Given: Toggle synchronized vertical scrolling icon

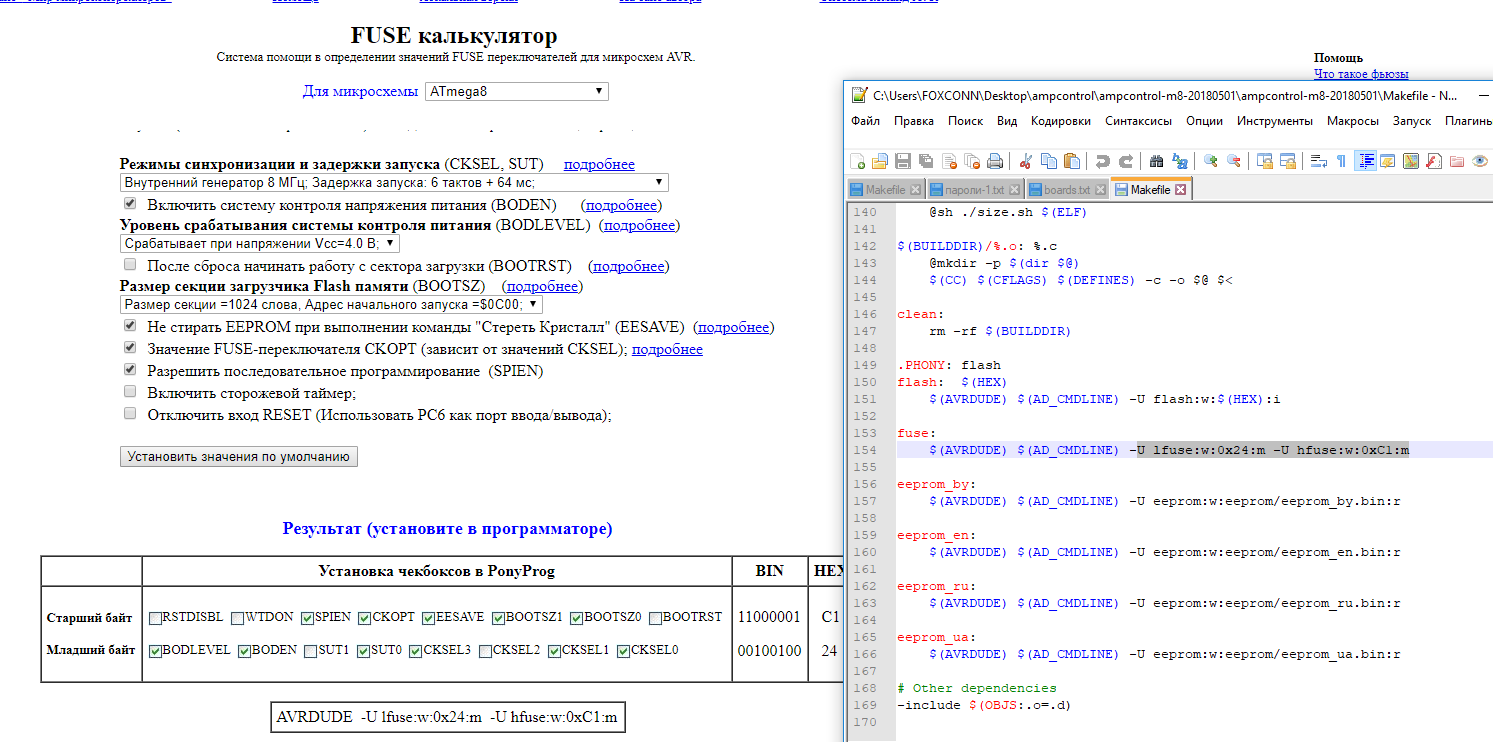Looking at the screenshot, I should tap(1265, 161).
